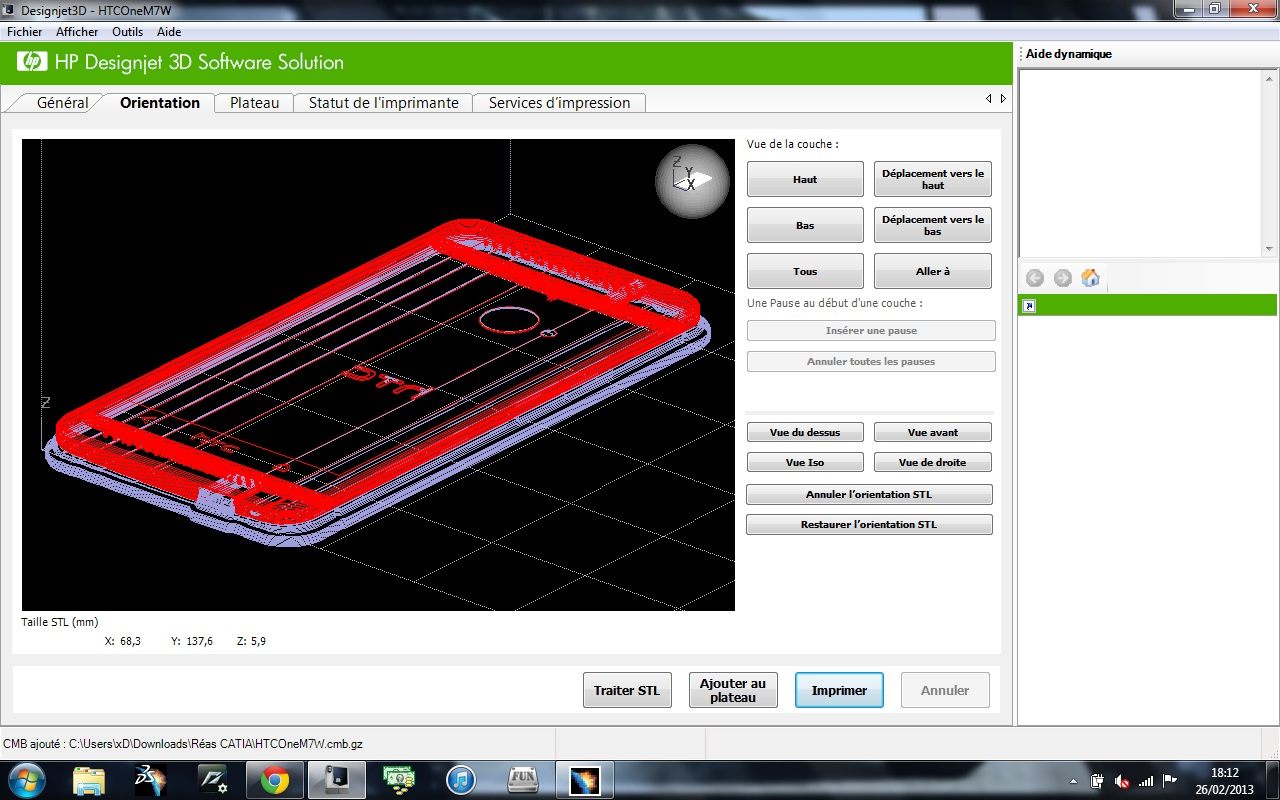Click the Aide dynamique panel title

[x=1069, y=54]
